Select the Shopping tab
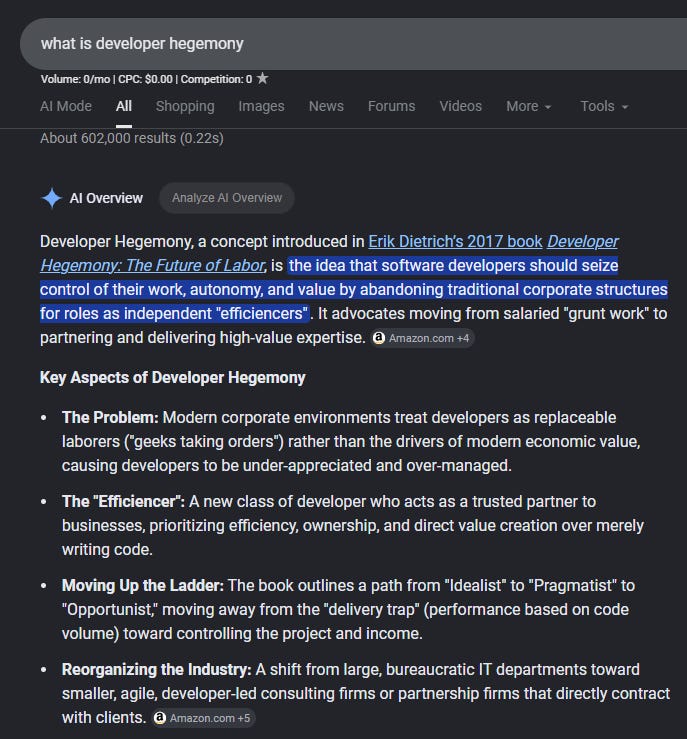The image size is (687, 739). coord(185,107)
